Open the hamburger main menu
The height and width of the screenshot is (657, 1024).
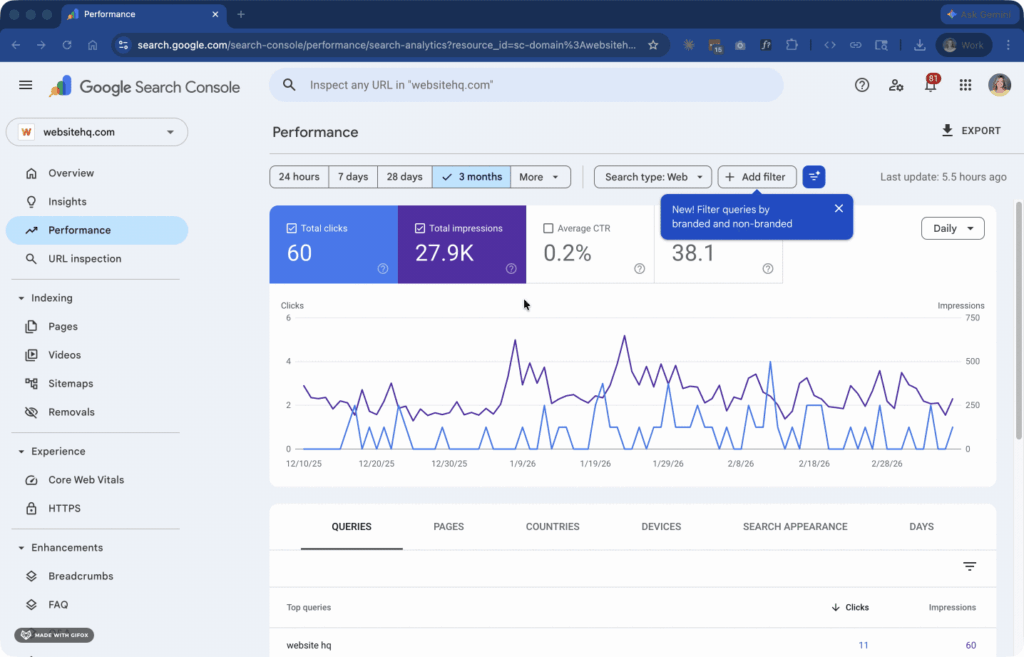click(x=26, y=86)
